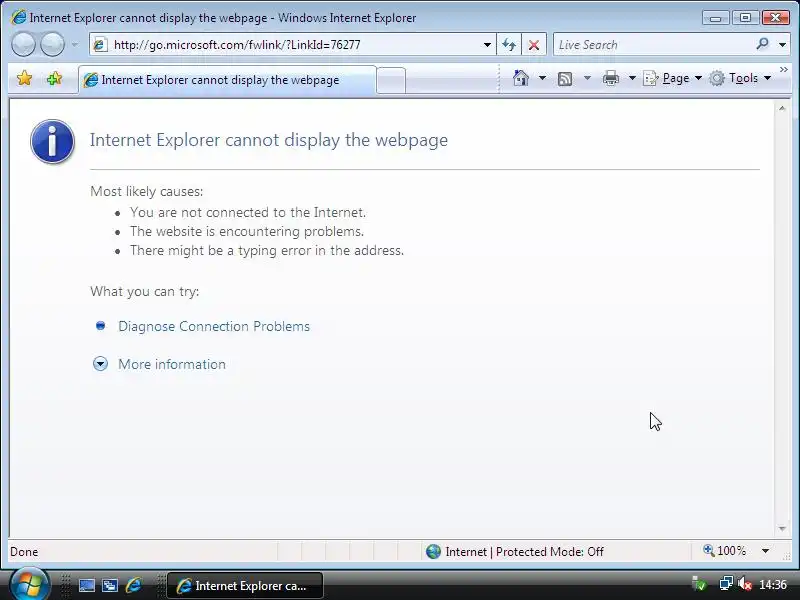Click the red Stop loading button
The width and height of the screenshot is (800, 600).
pos(534,45)
